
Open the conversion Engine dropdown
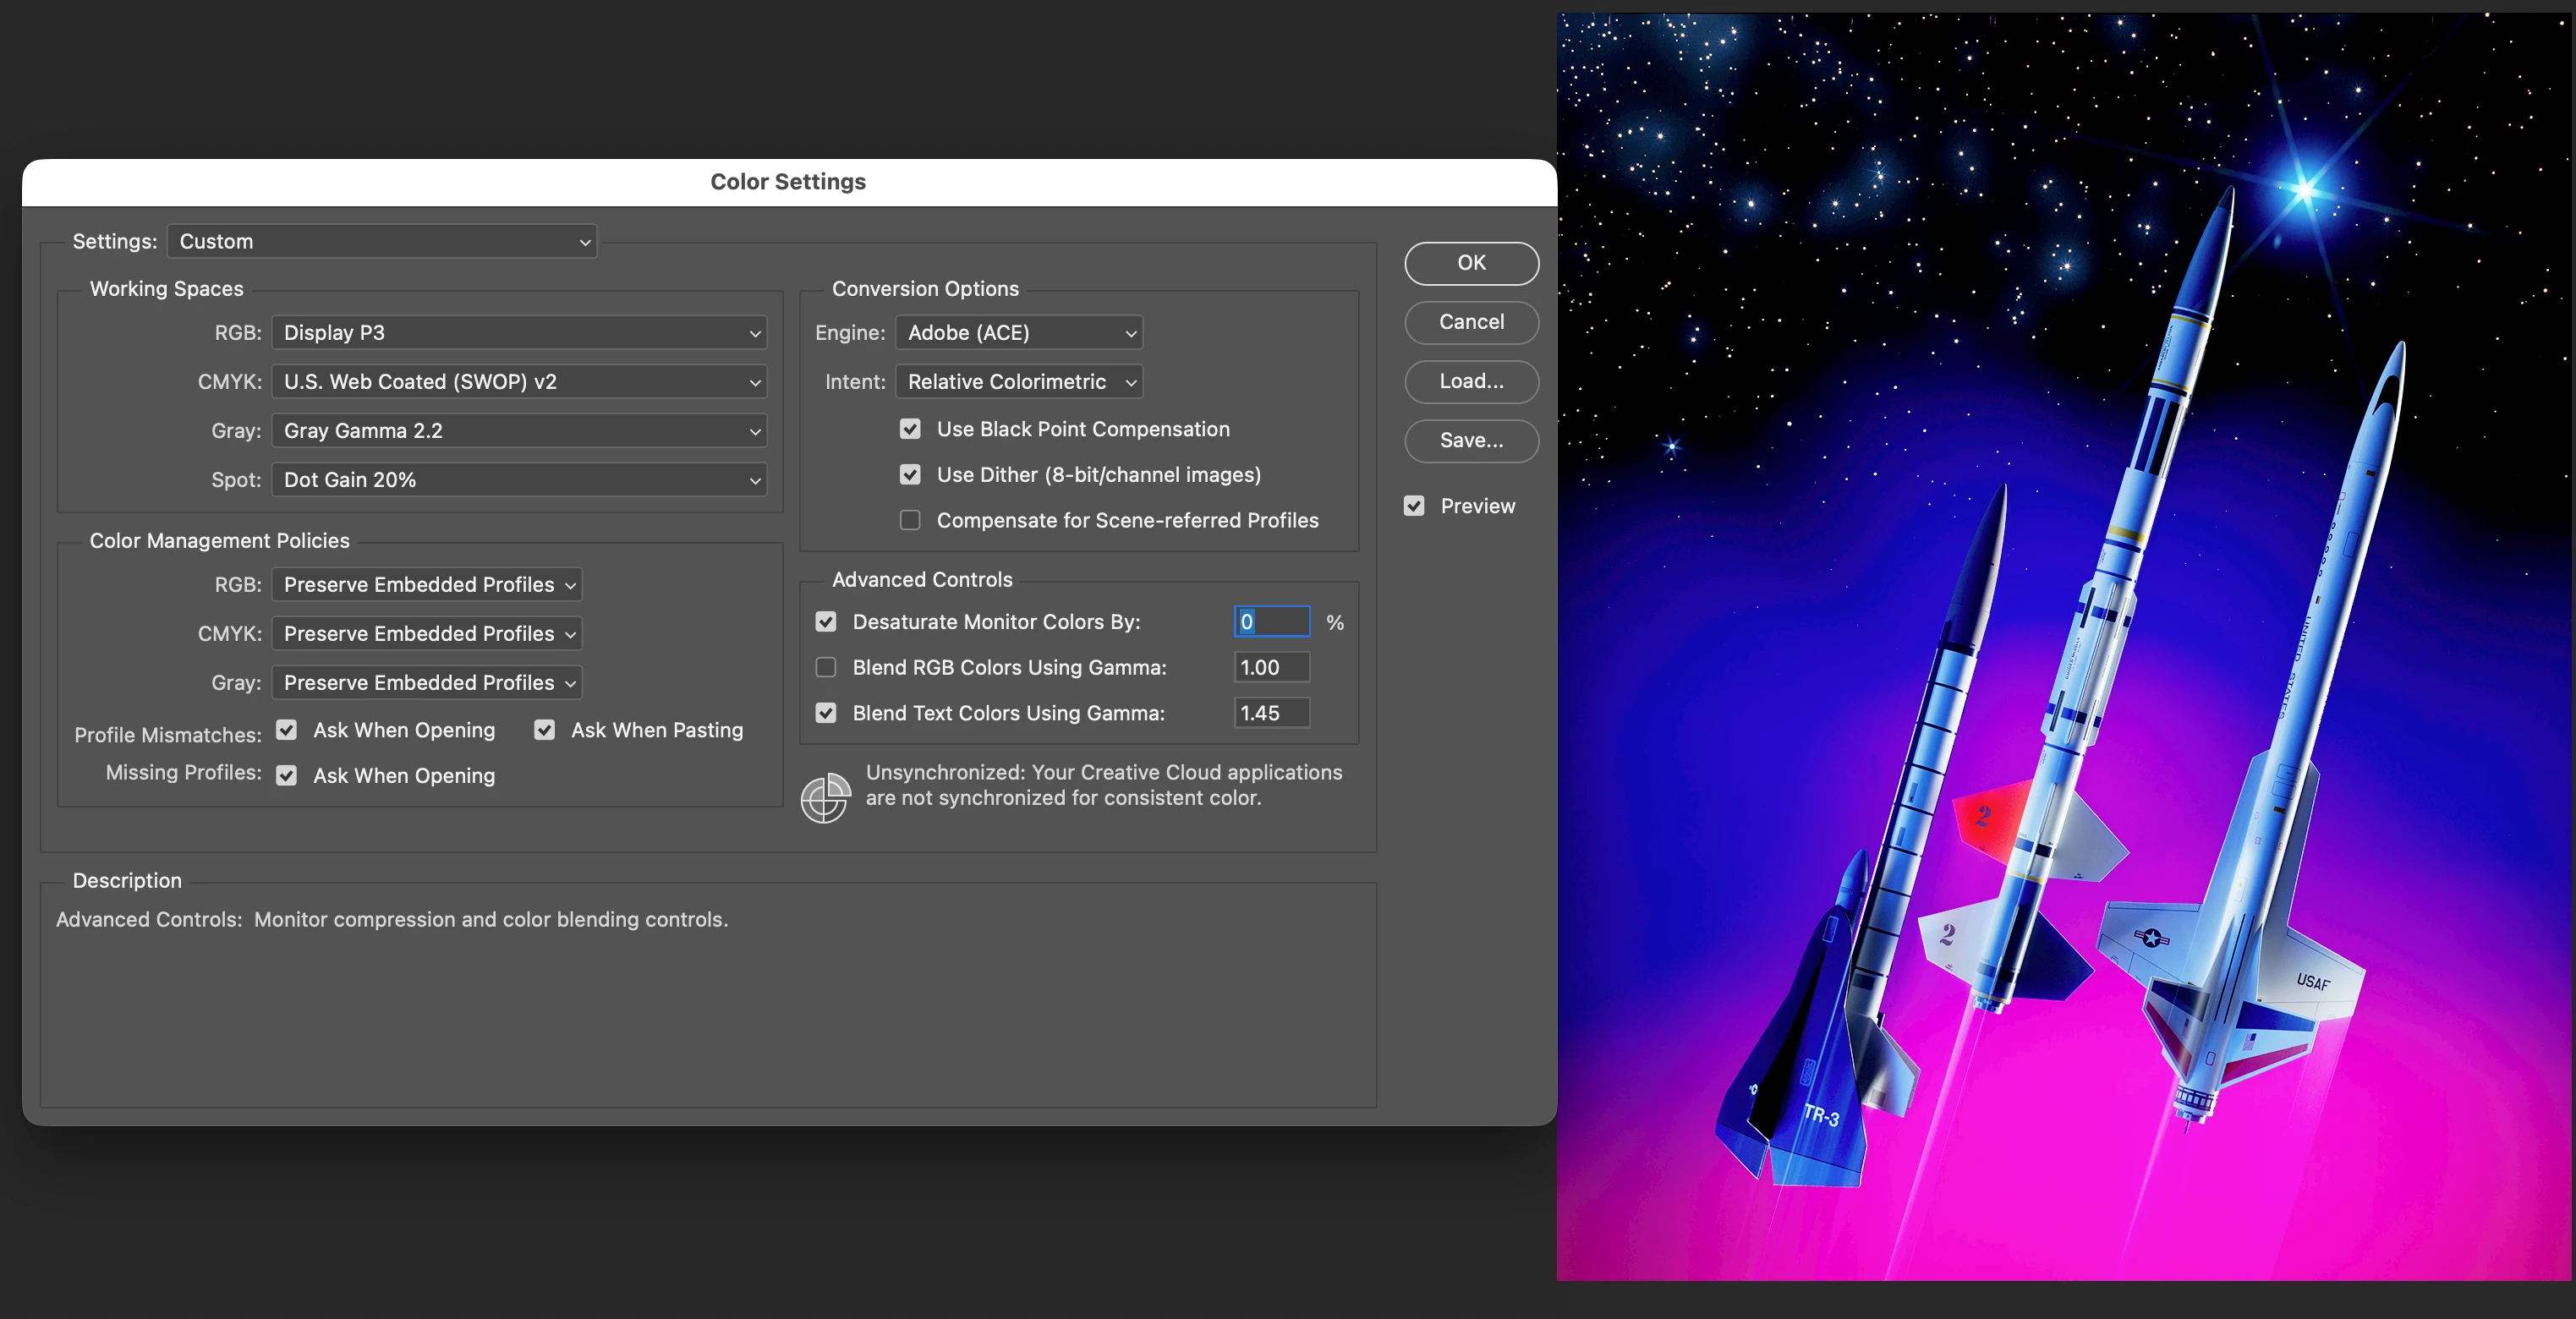pyautogui.click(x=1019, y=333)
